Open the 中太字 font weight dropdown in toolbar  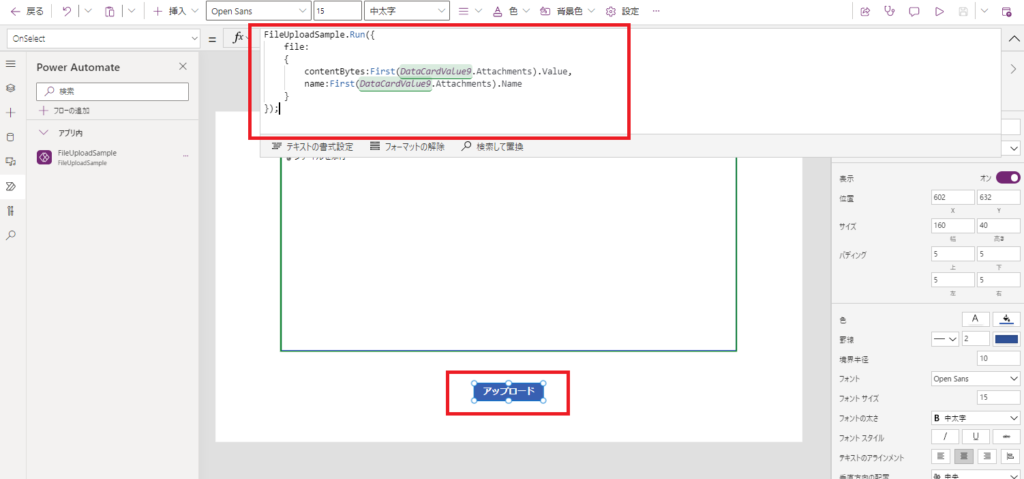[407, 11]
